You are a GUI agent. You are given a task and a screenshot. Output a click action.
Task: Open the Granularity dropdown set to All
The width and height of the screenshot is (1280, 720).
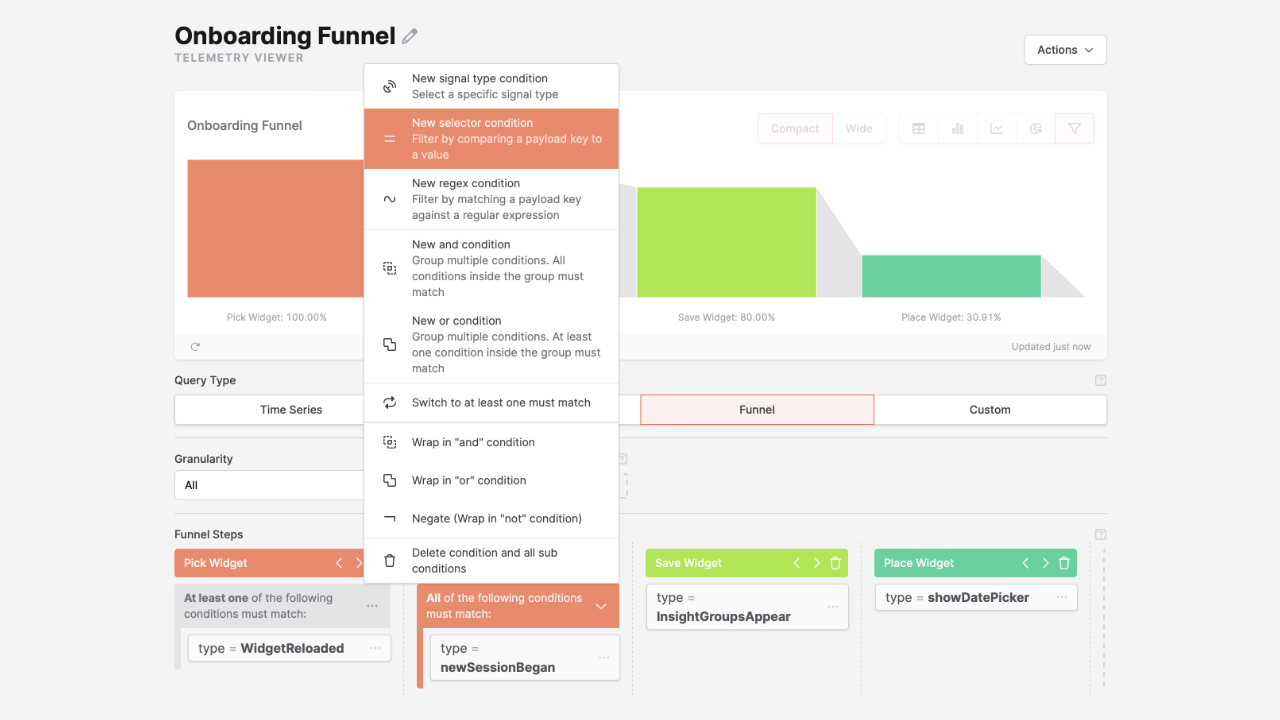click(x=270, y=485)
